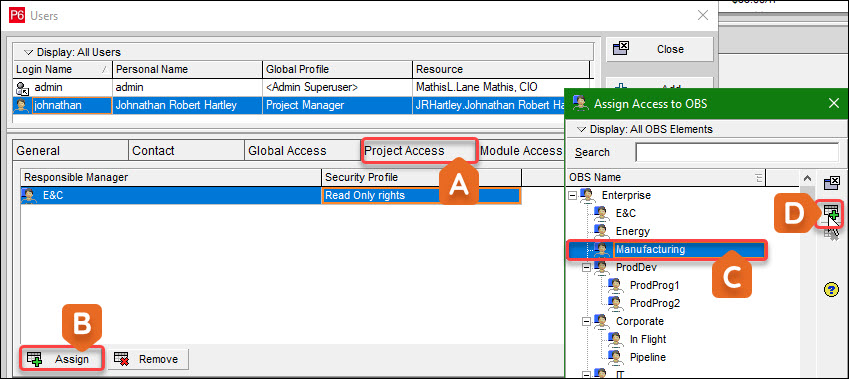
Task: Click the P6 application icon in title bar
Action: pyautogui.click(x=17, y=16)
